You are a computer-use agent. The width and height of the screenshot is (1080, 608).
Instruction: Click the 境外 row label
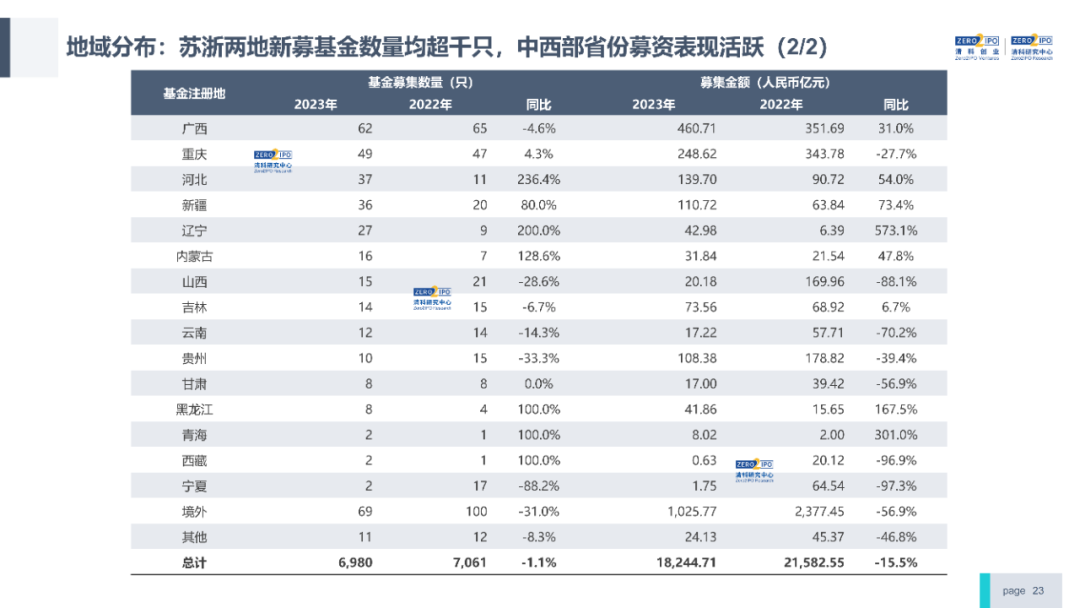[x=194, y=512]
